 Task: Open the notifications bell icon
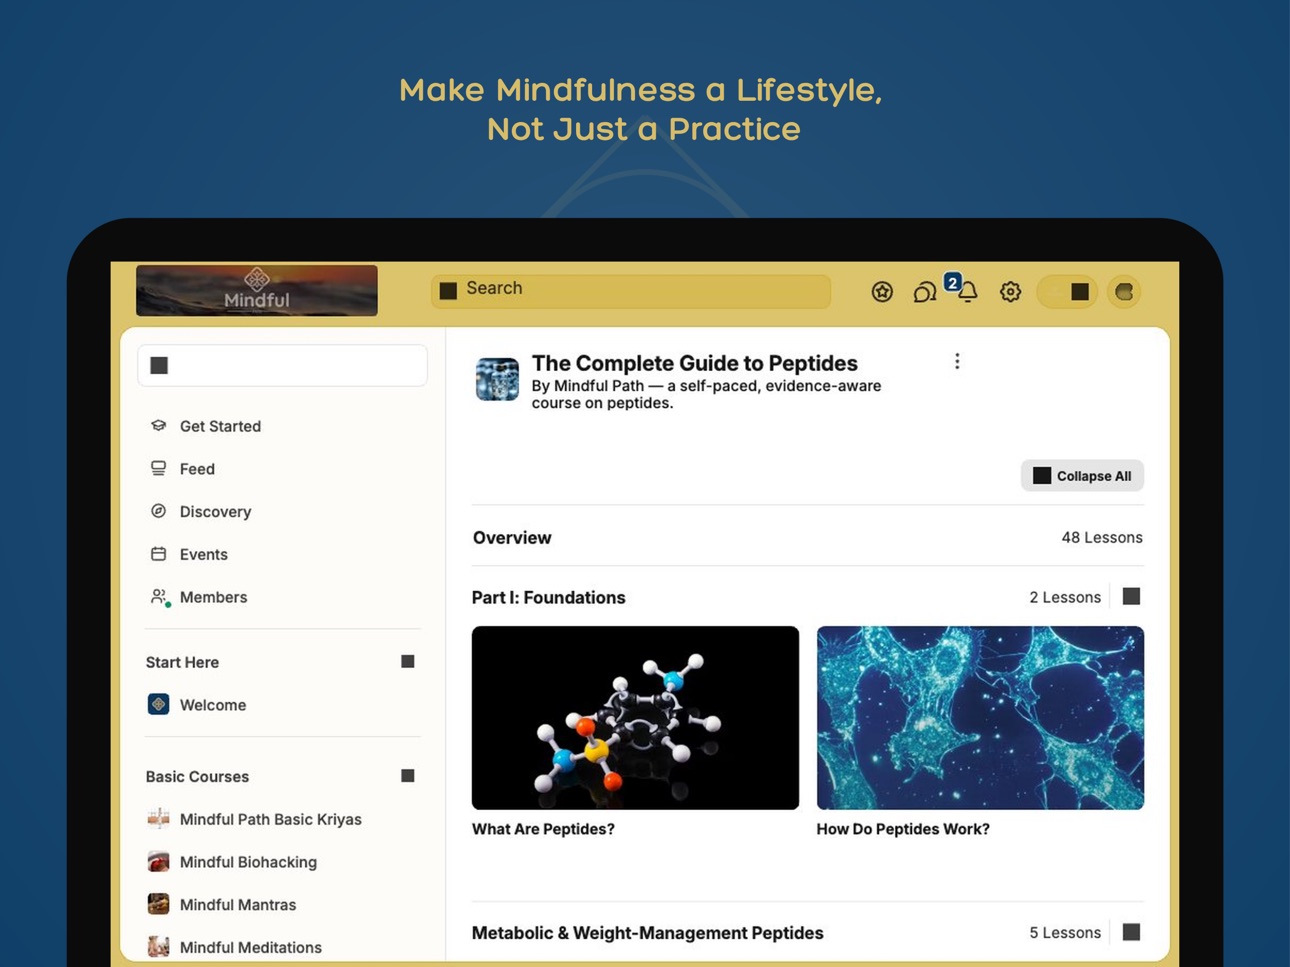point(967,292)
